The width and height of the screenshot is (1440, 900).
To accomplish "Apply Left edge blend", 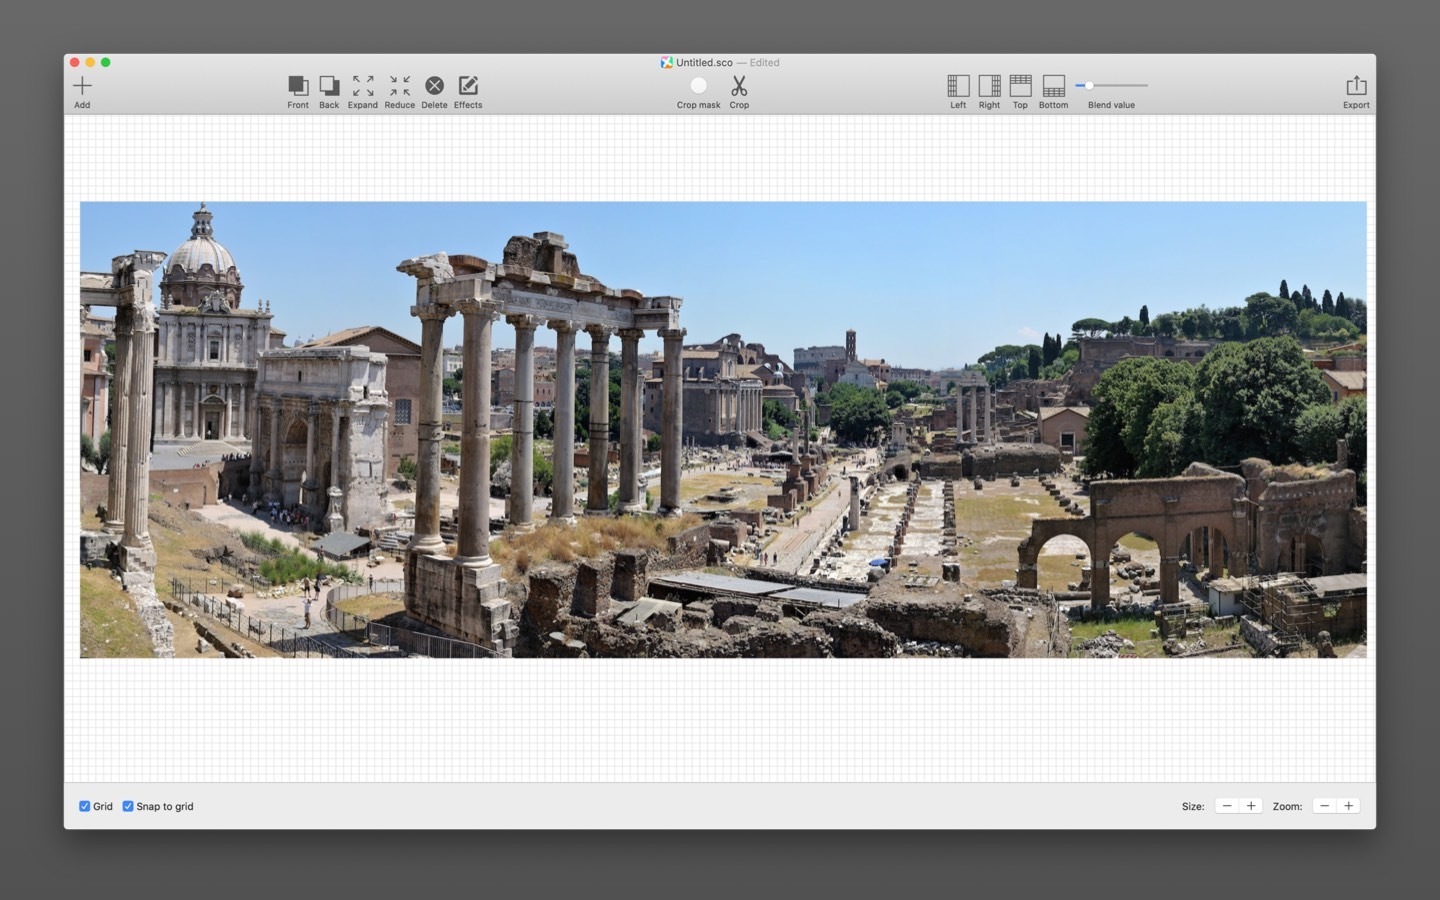I will point(958,86).
